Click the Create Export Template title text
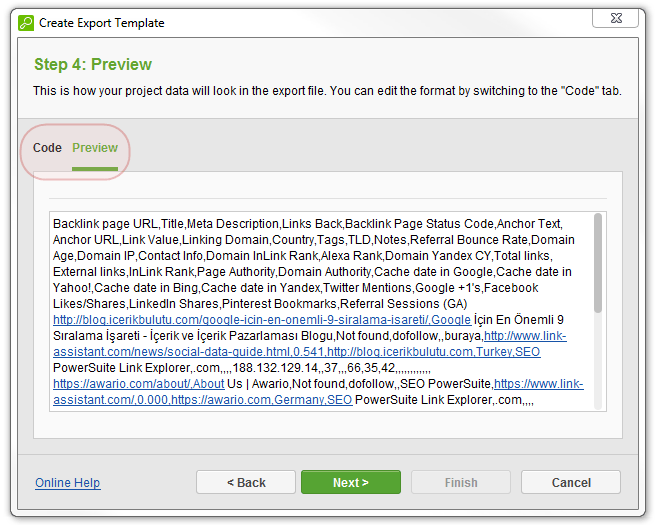This screenshot has width=655, height=525. point(102,23)
